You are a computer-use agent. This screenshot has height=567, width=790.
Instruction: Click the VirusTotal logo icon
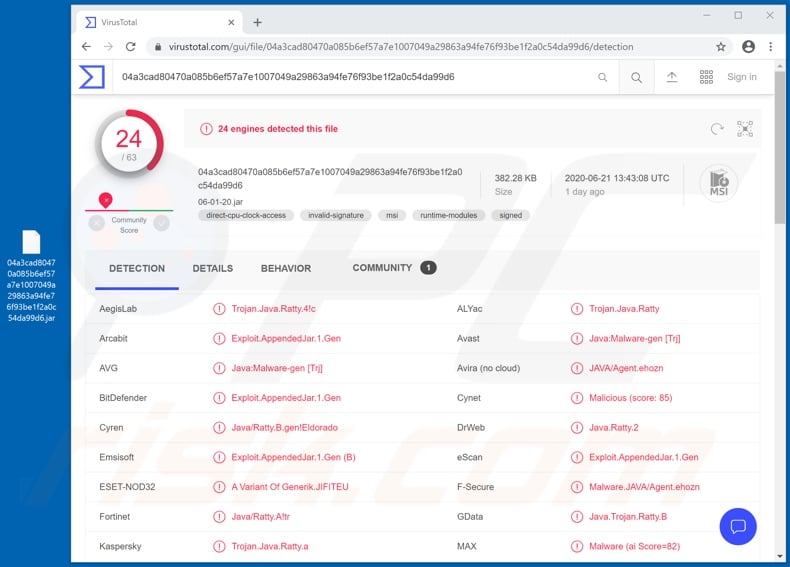pyautogui.click(x=92, y=77)
